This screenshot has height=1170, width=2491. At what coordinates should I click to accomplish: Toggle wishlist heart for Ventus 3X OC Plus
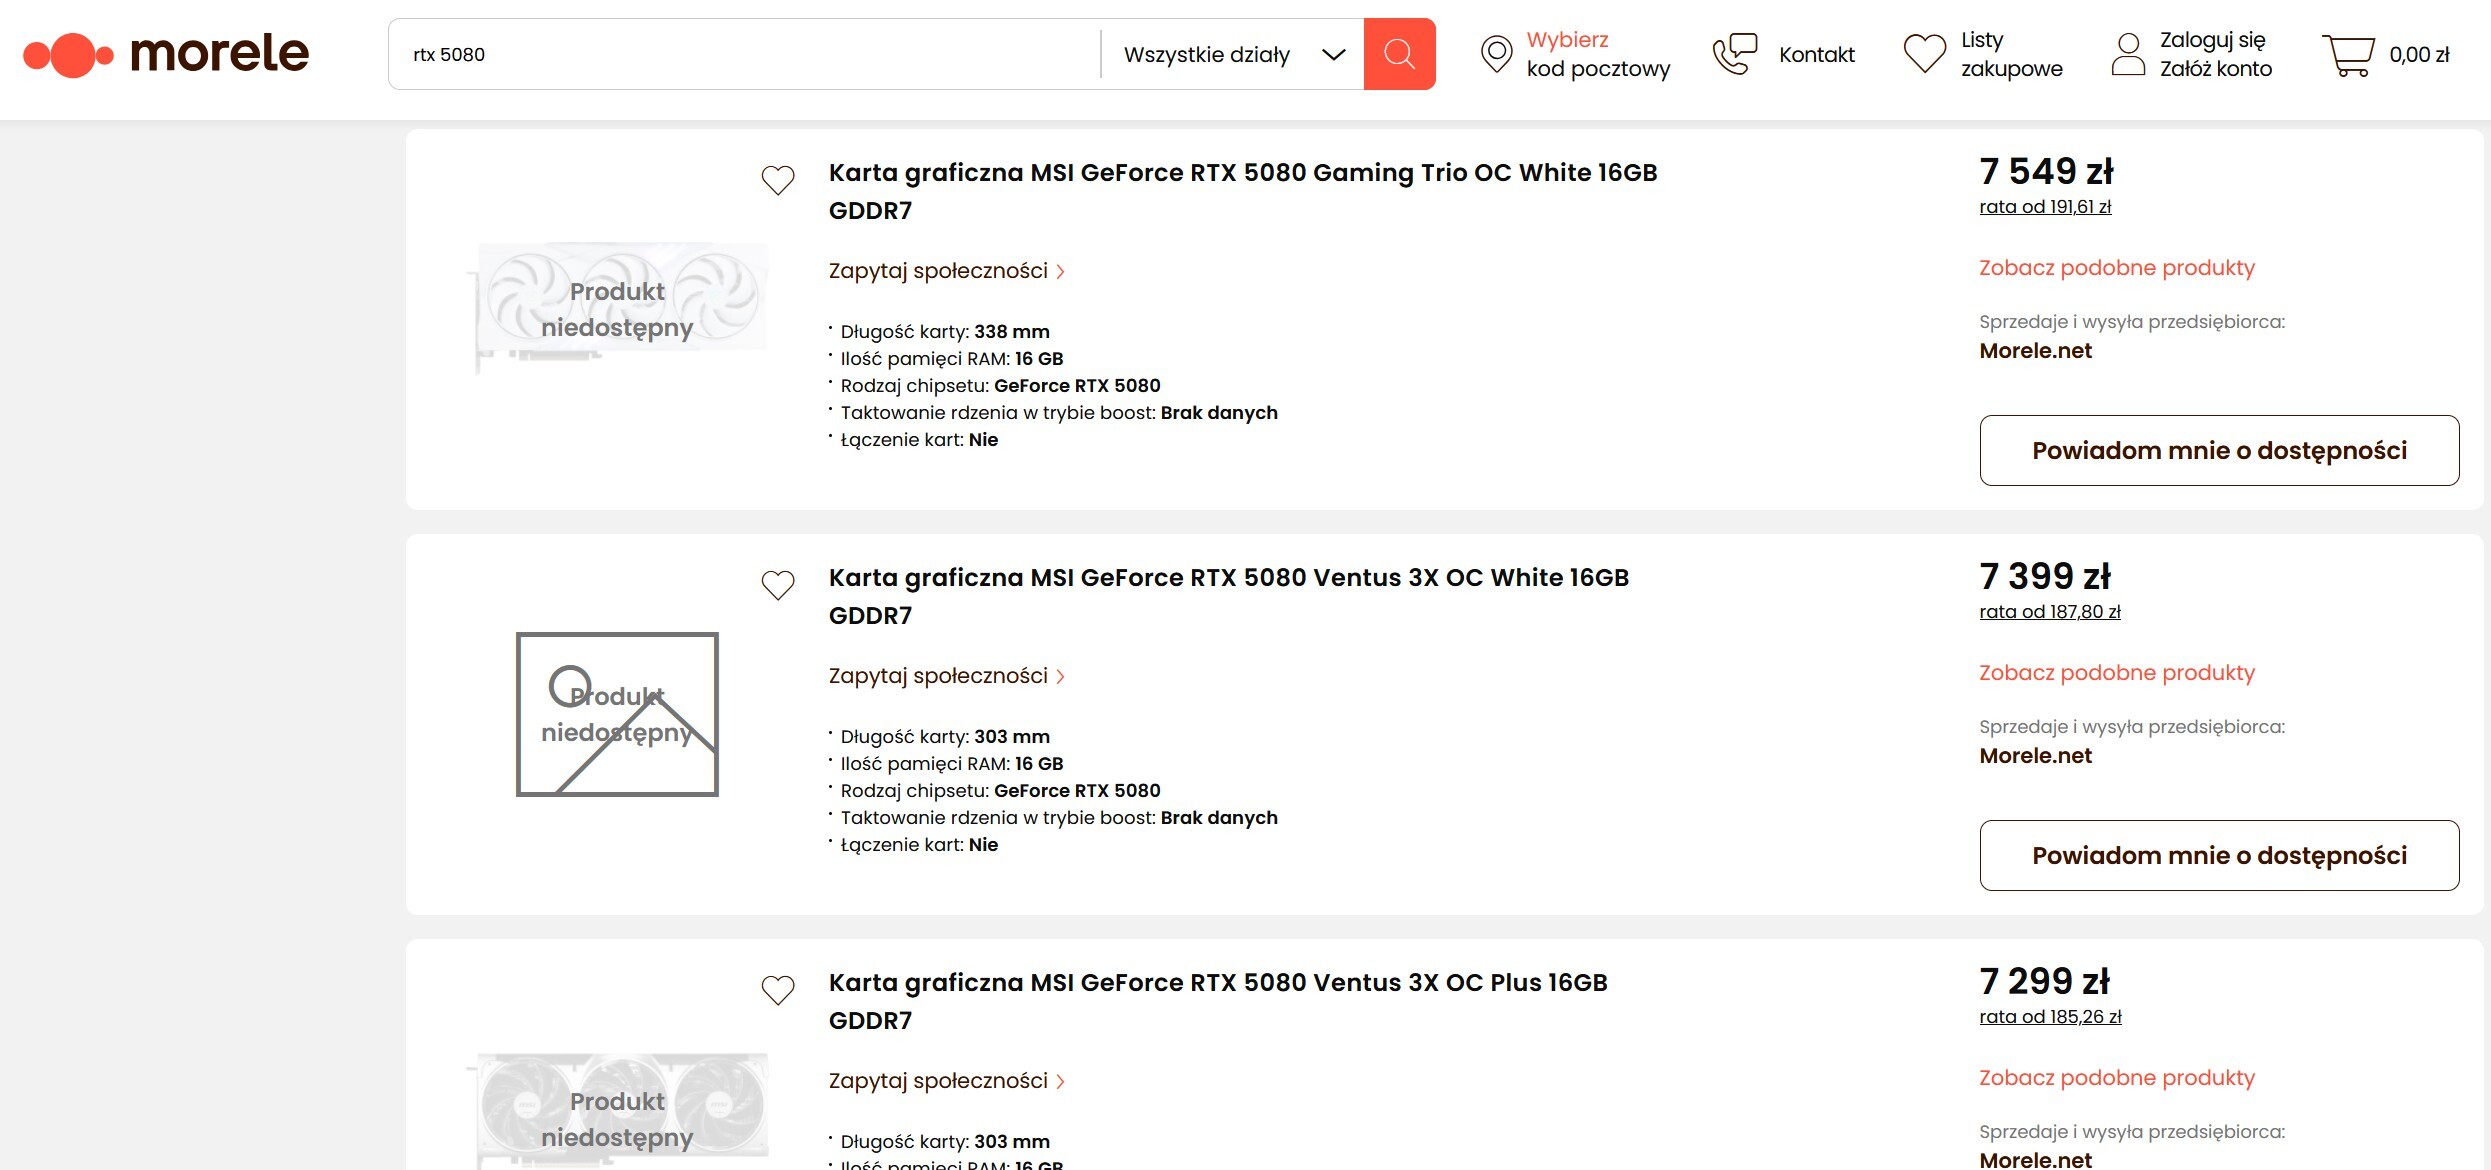pyautogui.click(x=778, y=990)
